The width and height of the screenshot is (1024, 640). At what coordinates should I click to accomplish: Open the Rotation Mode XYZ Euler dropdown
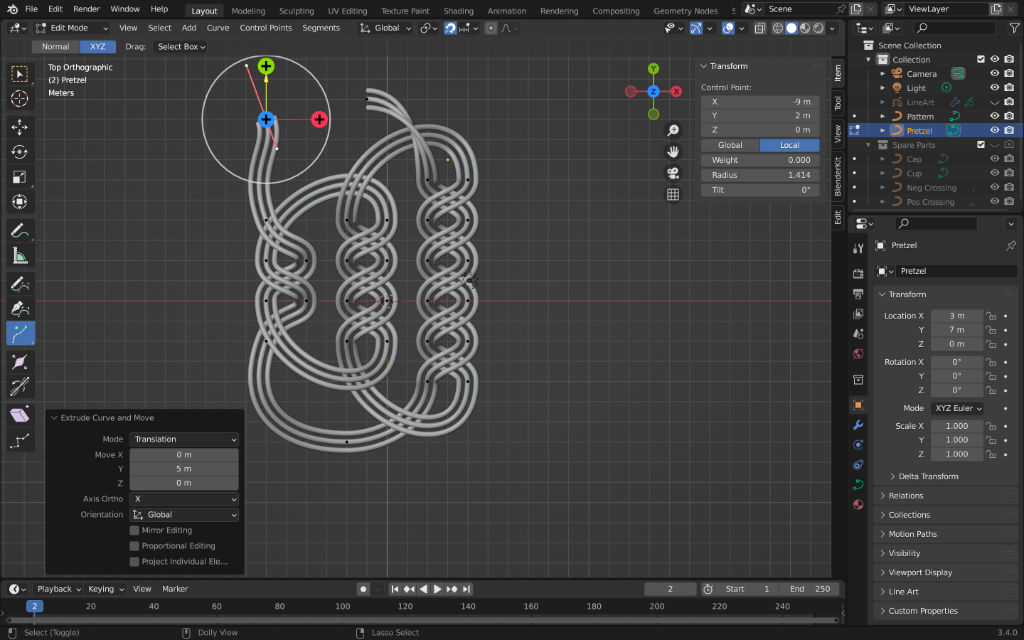pyautogui.click(x=957, y=408)
